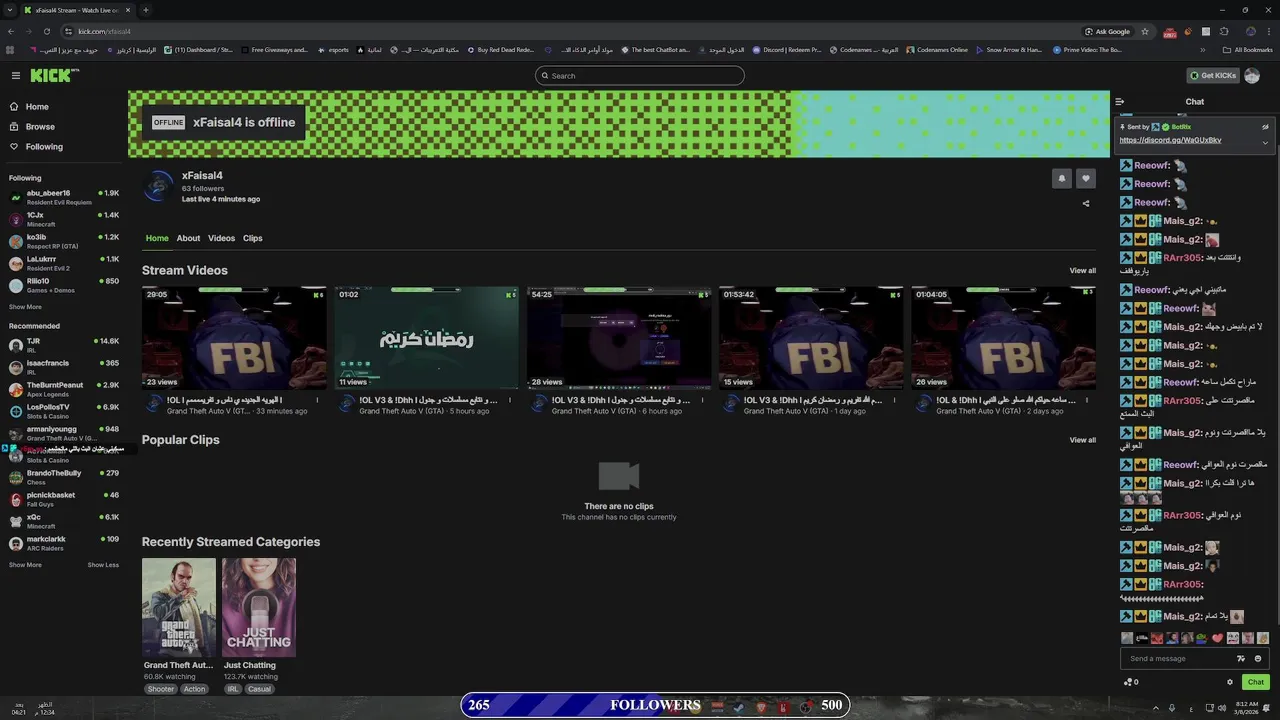
Task: Open abu_abeer16 channel in Following
Action: click(x=64, y=197)
